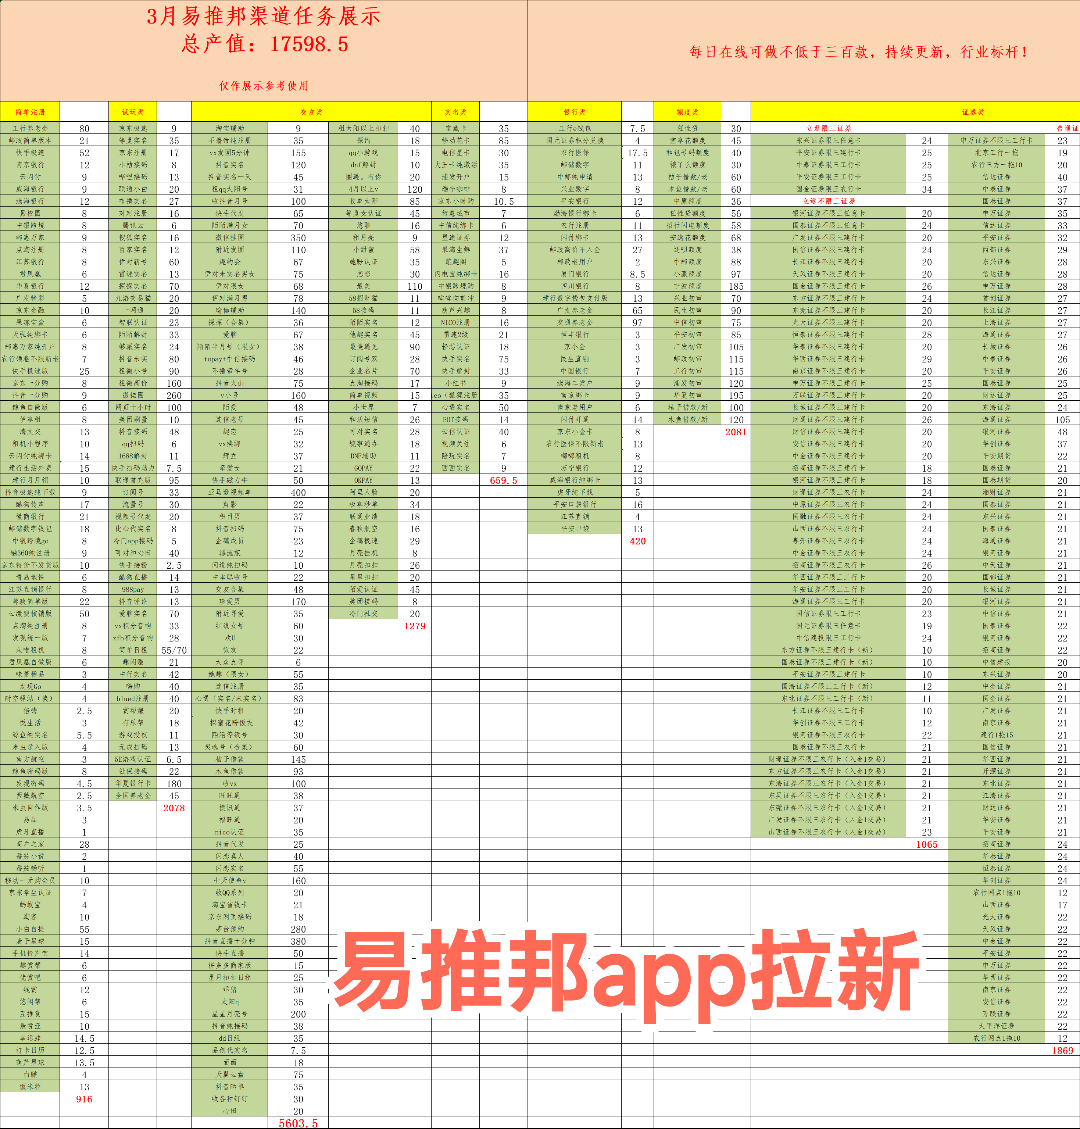The image size is (1080, 1129).
Task: Select the cell with value 17.5
Action: tap(637, 153)
